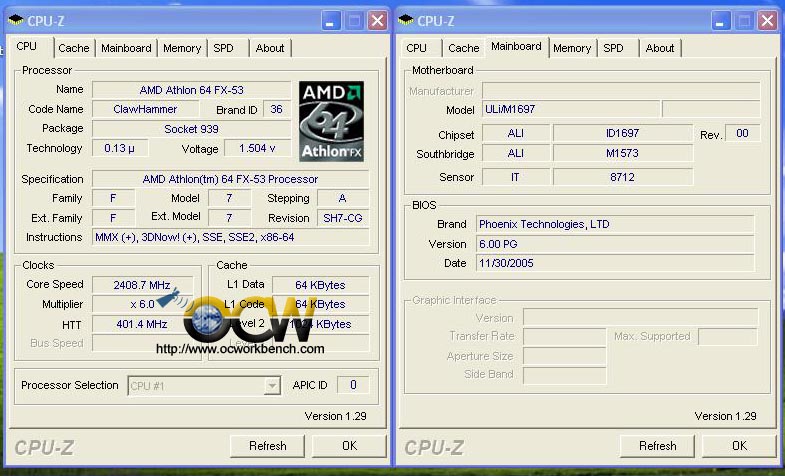Click the Name field AMD Athlon 64 FX-53

(191, 90)
